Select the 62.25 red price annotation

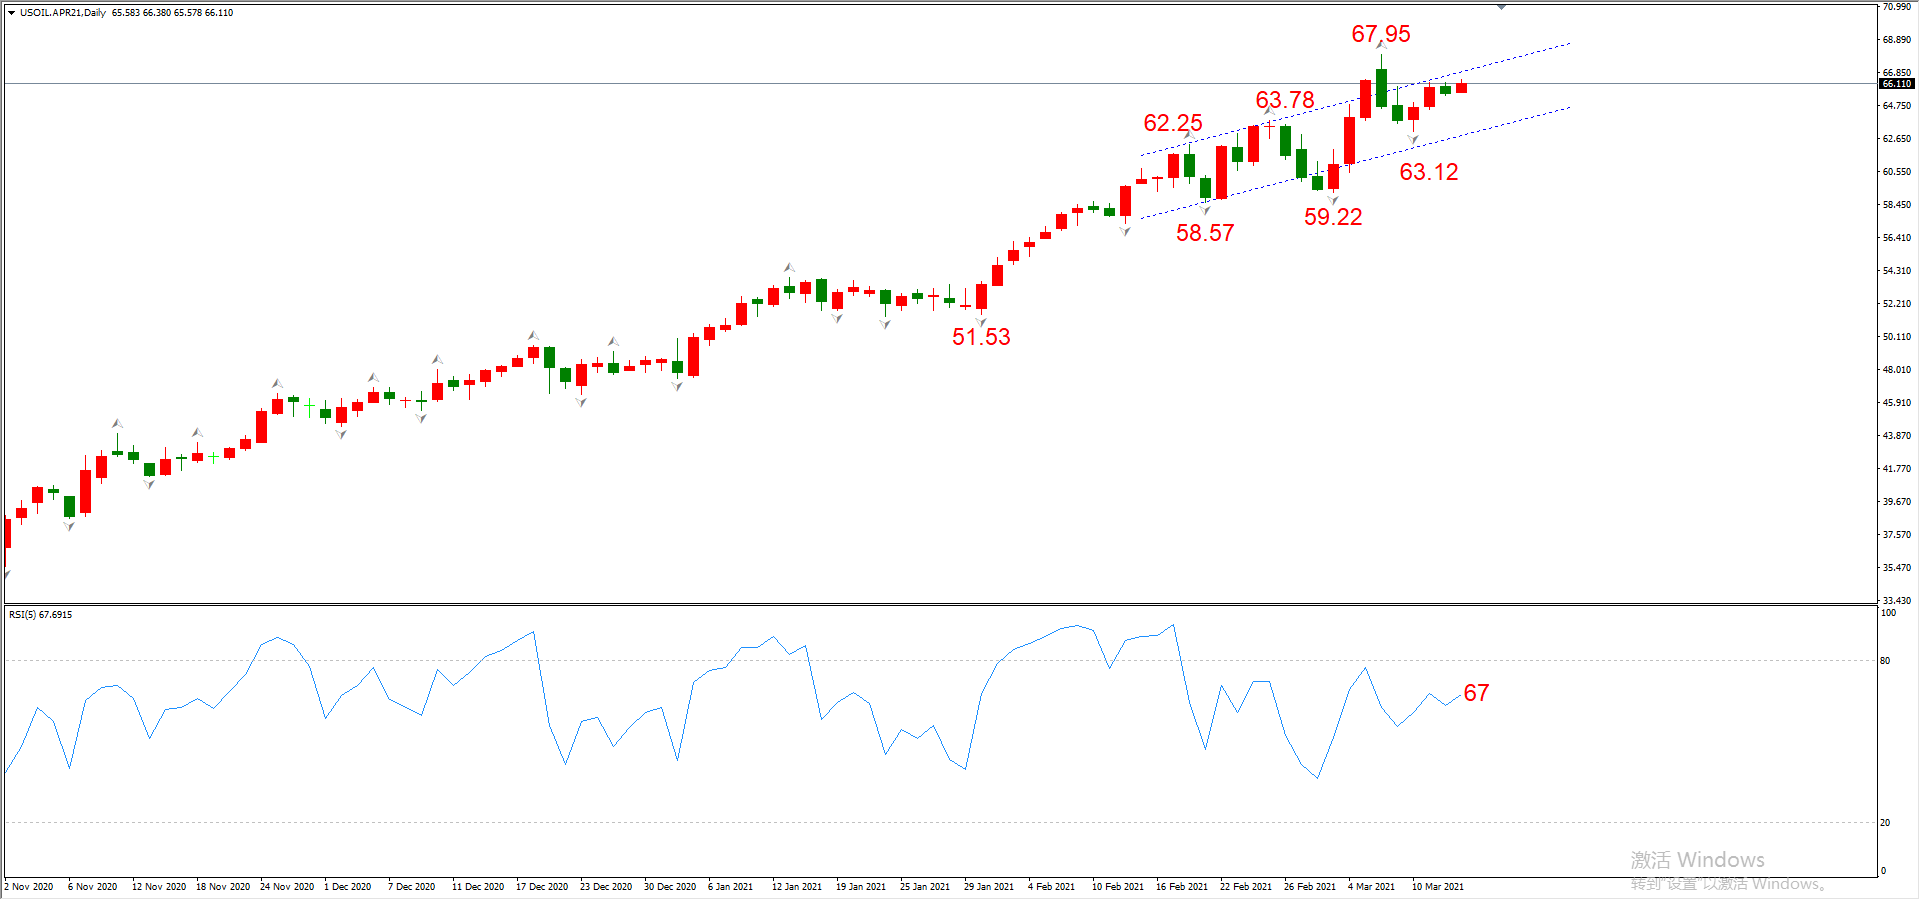[x=1172, y=123]
